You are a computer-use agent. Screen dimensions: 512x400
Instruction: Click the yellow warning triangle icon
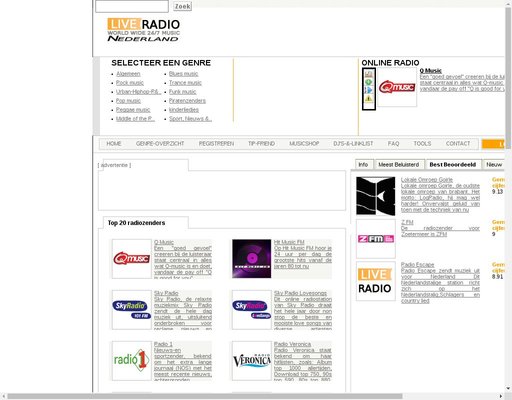click(x=368, y=98)
